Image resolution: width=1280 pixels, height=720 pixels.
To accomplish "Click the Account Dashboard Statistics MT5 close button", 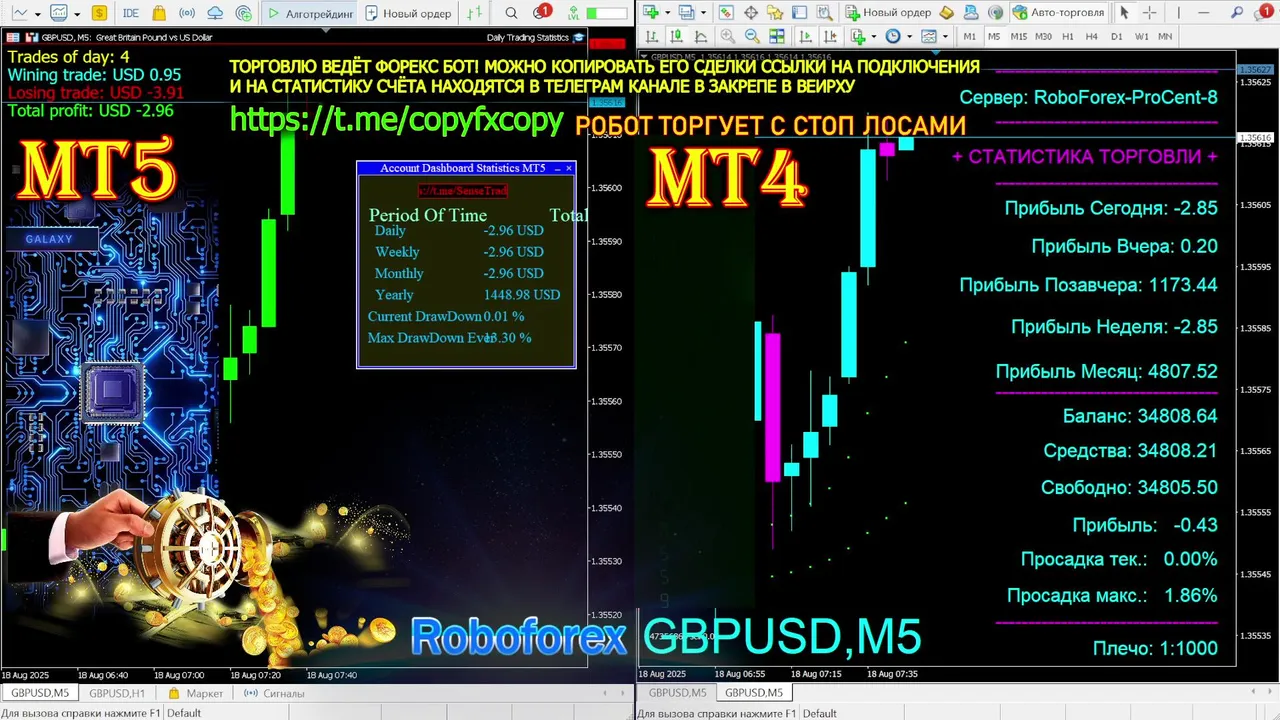I will tap(569, 168).
